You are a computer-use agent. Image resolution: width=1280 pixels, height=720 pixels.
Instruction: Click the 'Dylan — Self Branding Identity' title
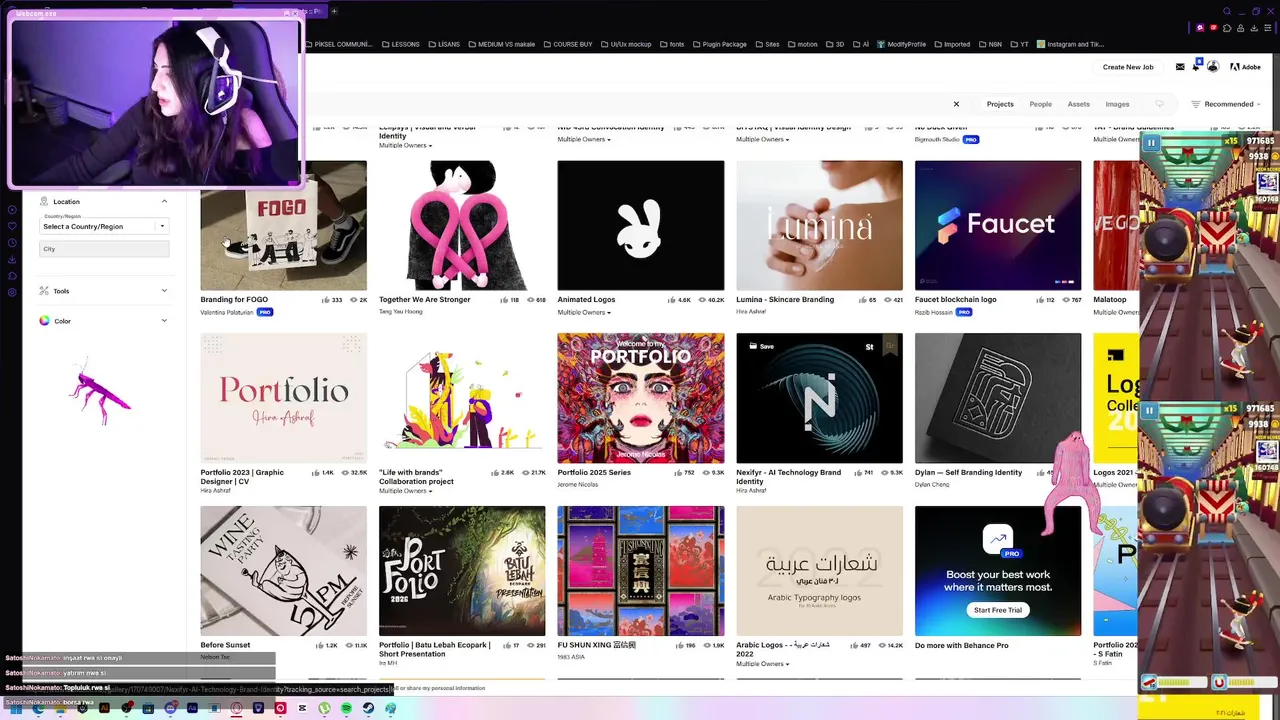coord(968,473)
